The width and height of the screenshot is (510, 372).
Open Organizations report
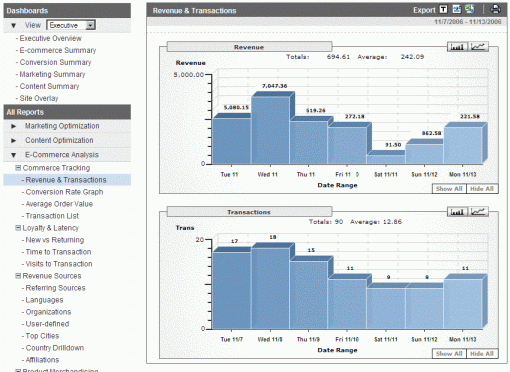click(x=48, y=312)
